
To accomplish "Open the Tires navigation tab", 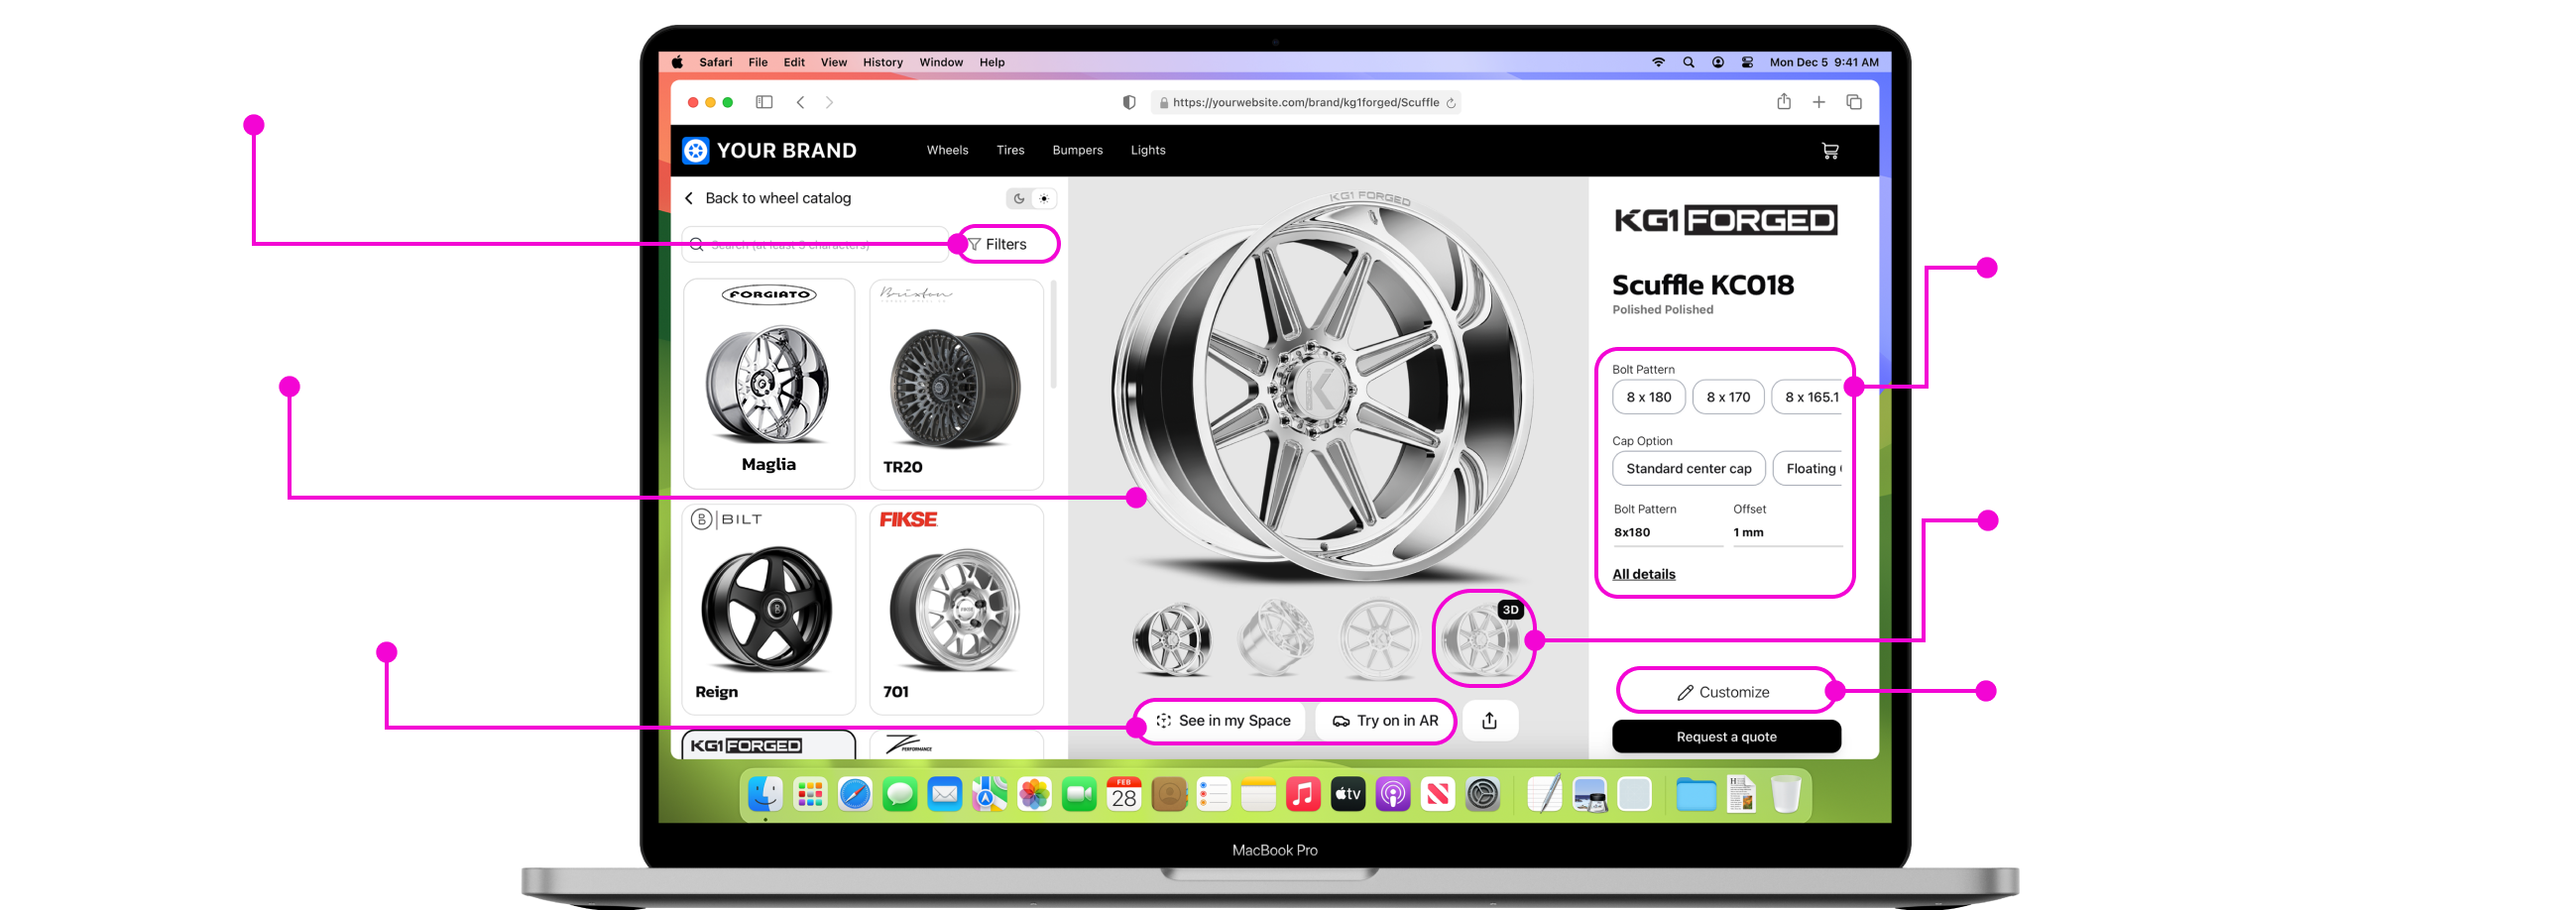I will tap(1010, 150).
